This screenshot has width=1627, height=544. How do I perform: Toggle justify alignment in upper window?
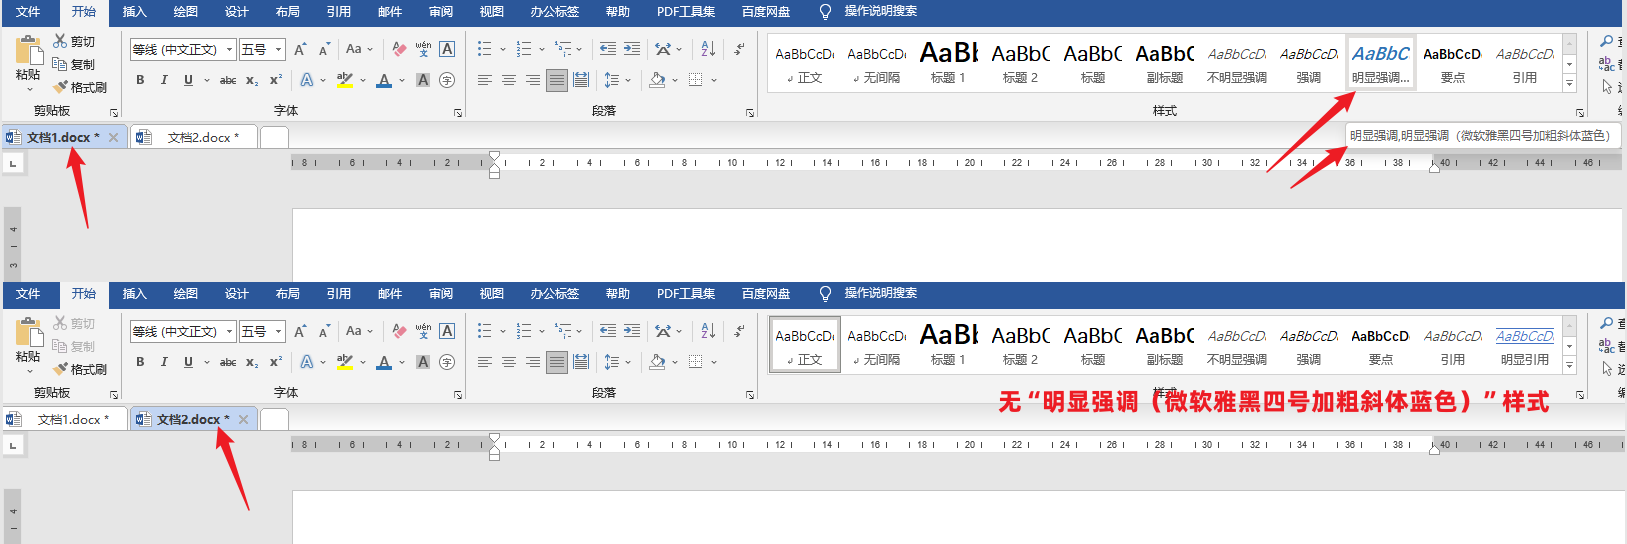point(557,80)
